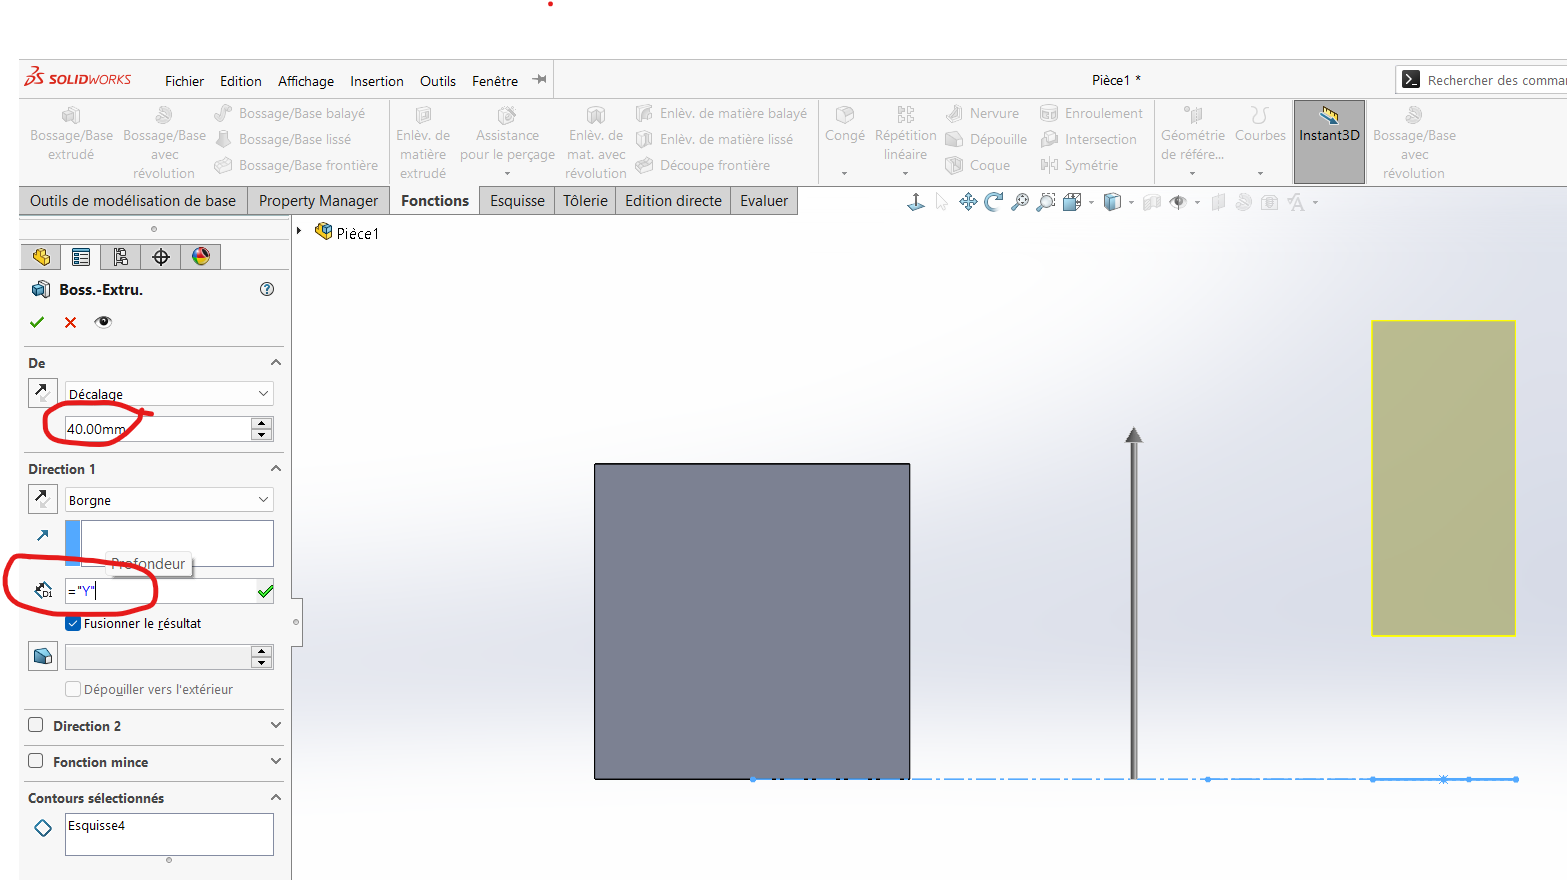Switch to the Tôlerie tab
1567x880 pixels.
coord(585,201)
